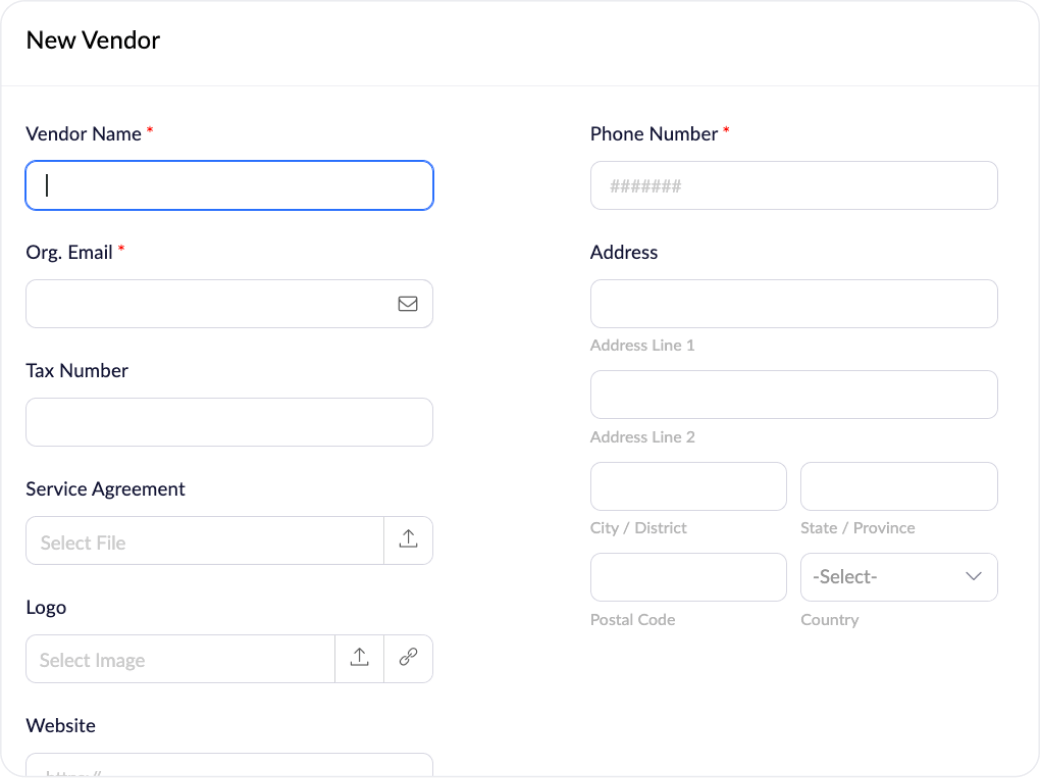Click the Website input below its label

click(229, 768)
